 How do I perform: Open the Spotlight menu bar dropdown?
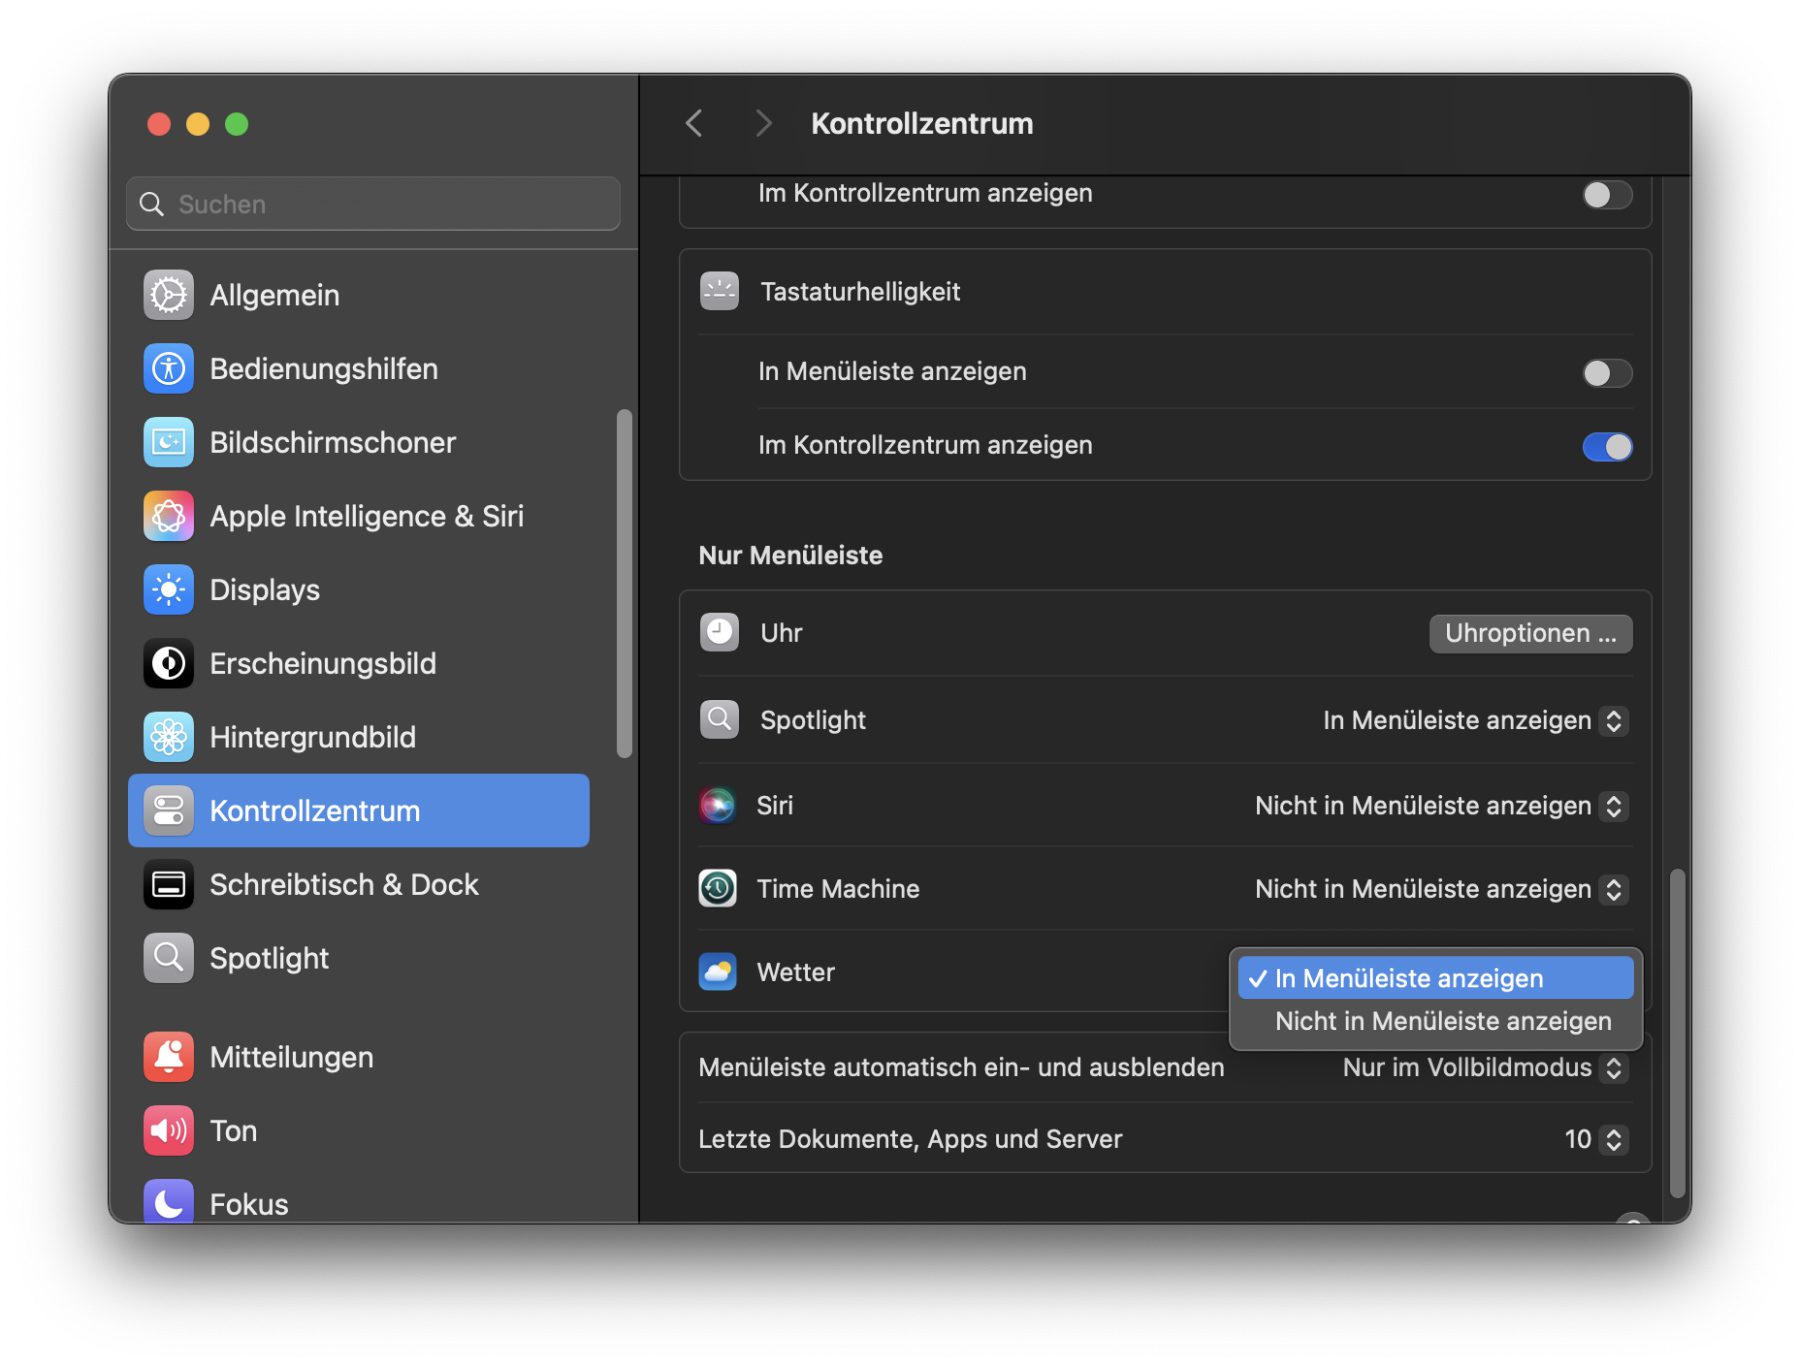1475,720
